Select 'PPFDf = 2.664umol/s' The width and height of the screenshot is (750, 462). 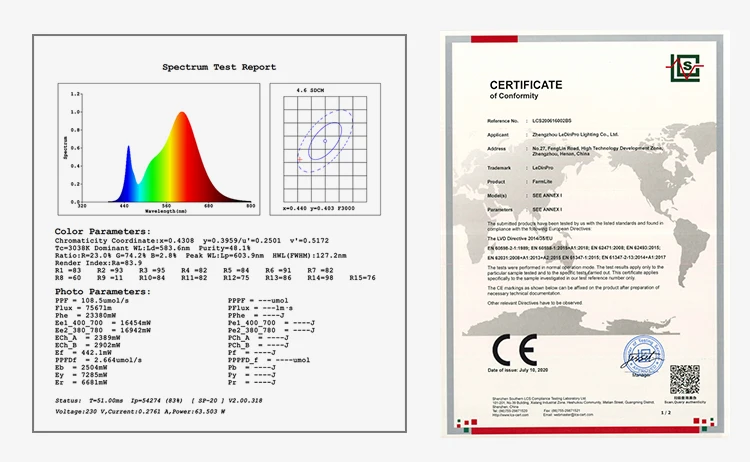point(98,360)
